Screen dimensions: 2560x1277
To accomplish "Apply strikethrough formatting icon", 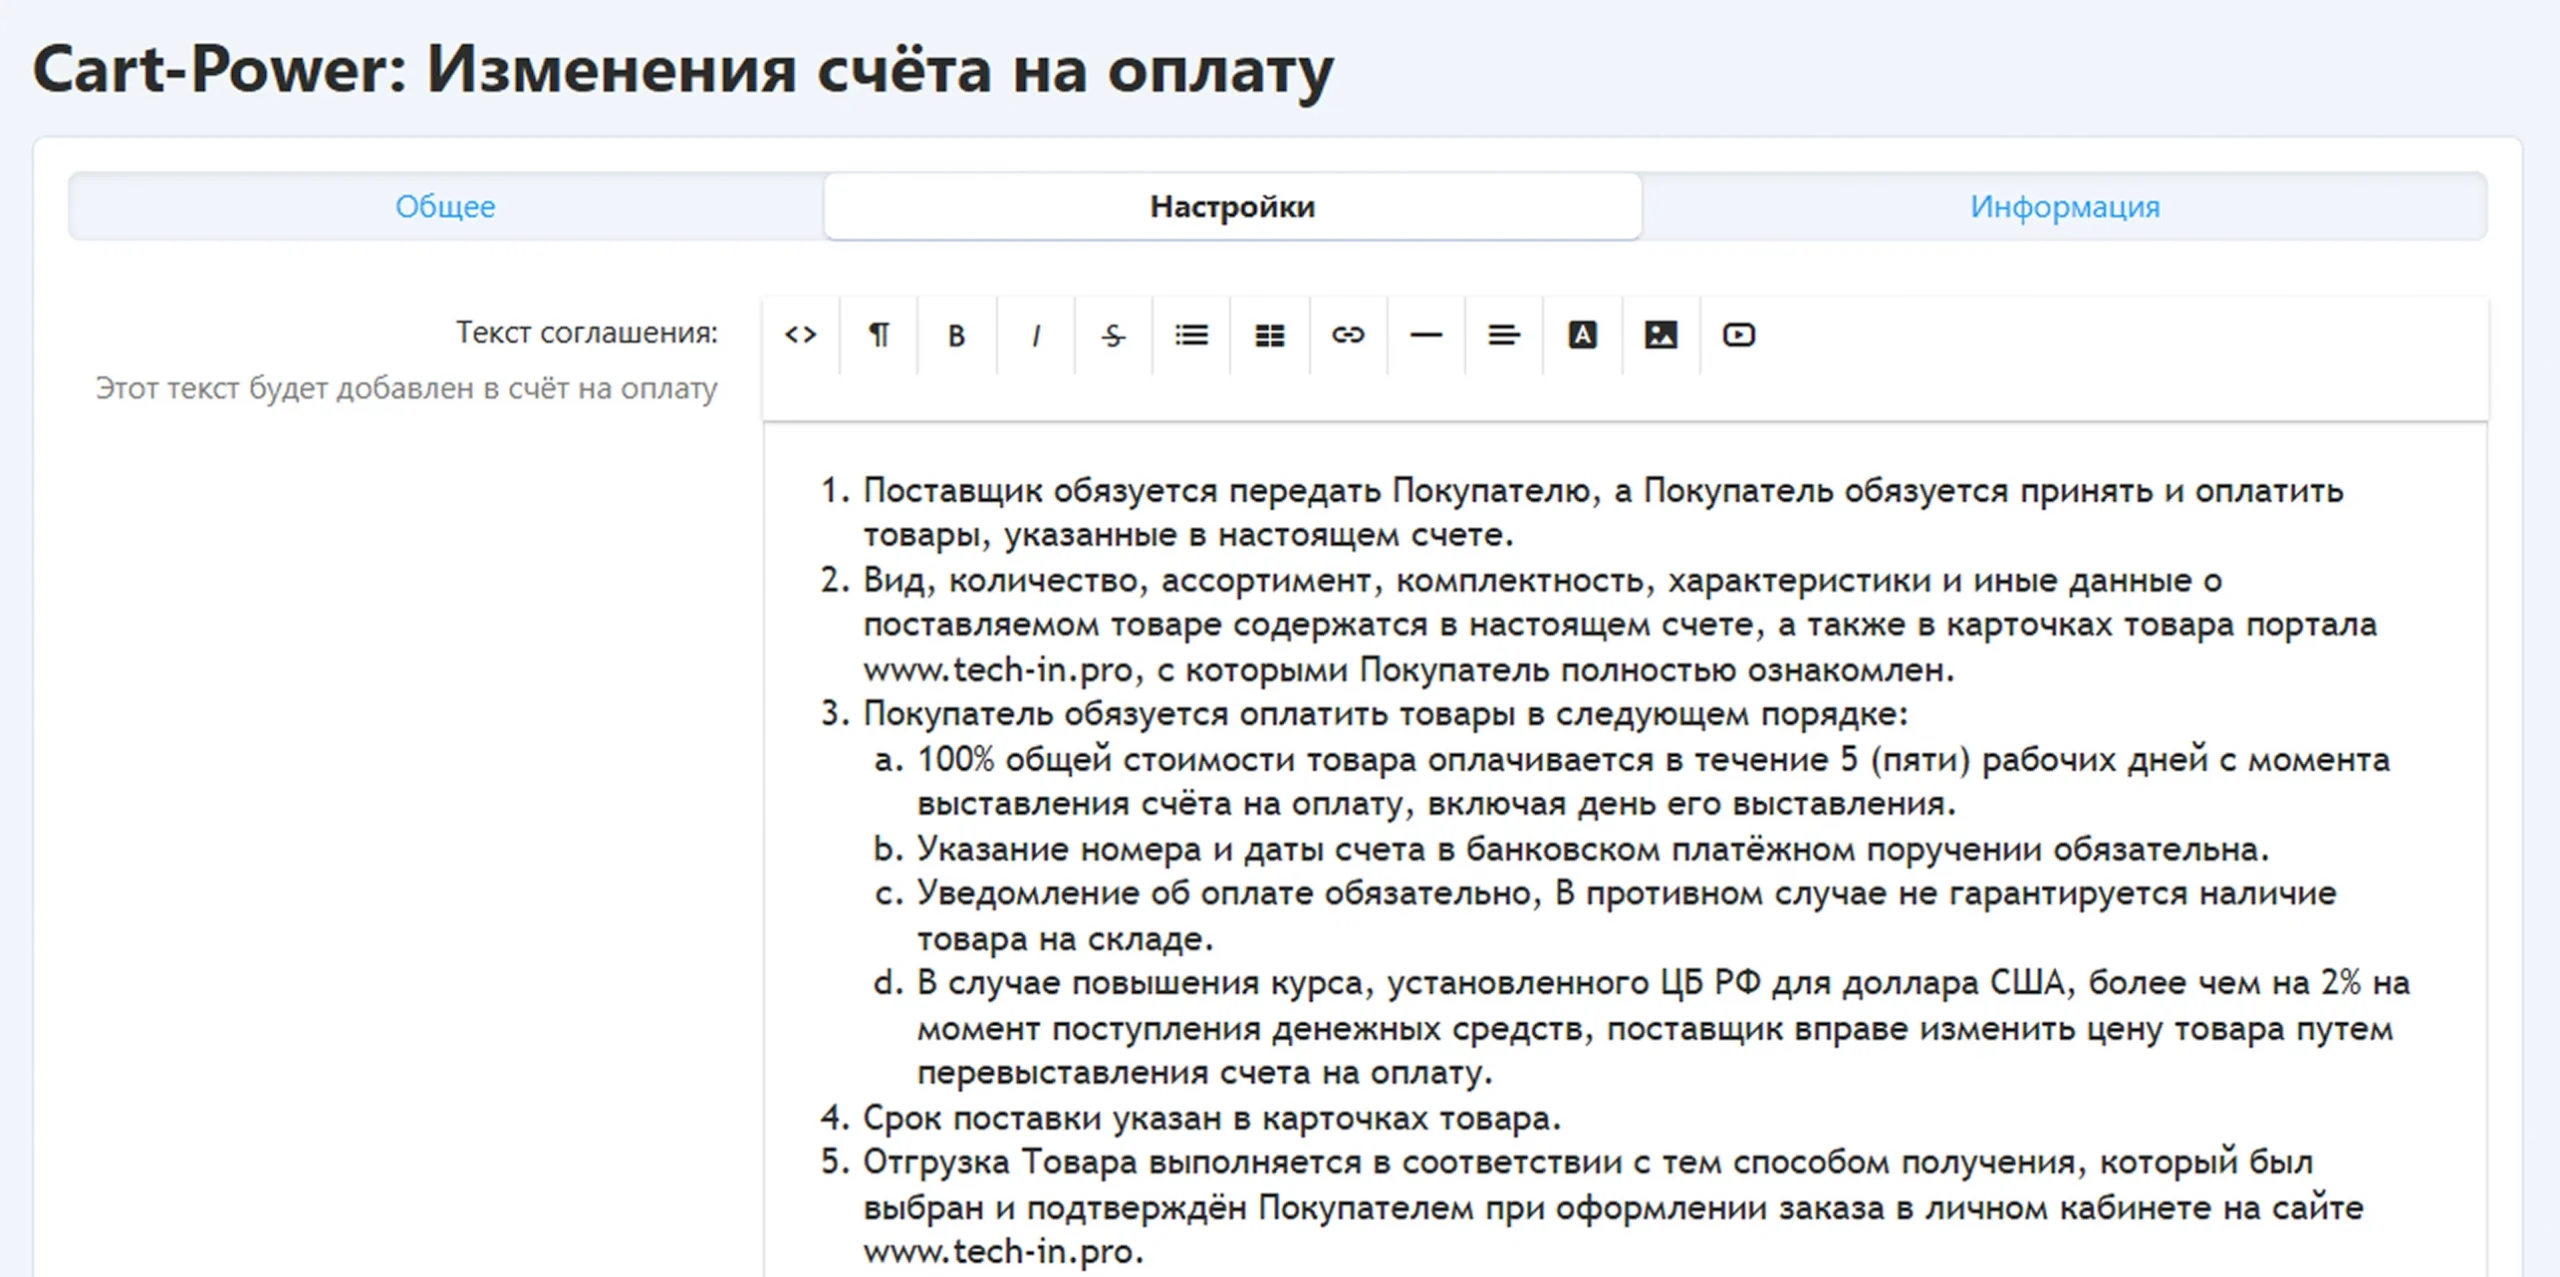I will tap(1114, 335).
